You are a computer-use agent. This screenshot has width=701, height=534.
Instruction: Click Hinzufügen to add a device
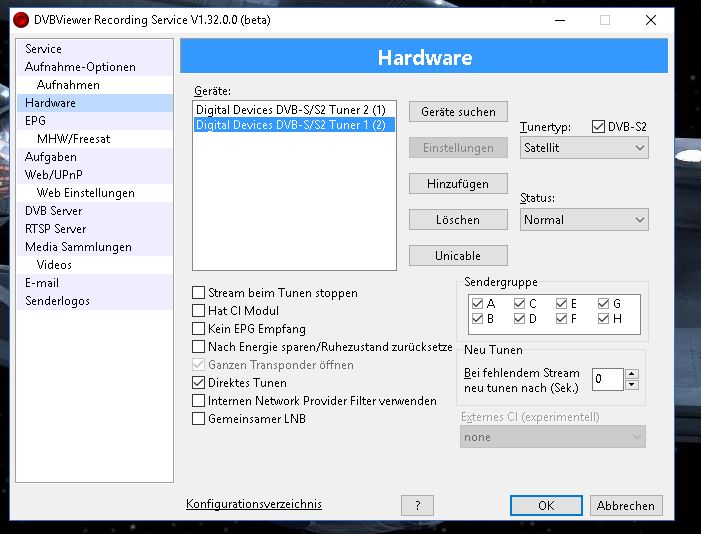click(458, 184)
